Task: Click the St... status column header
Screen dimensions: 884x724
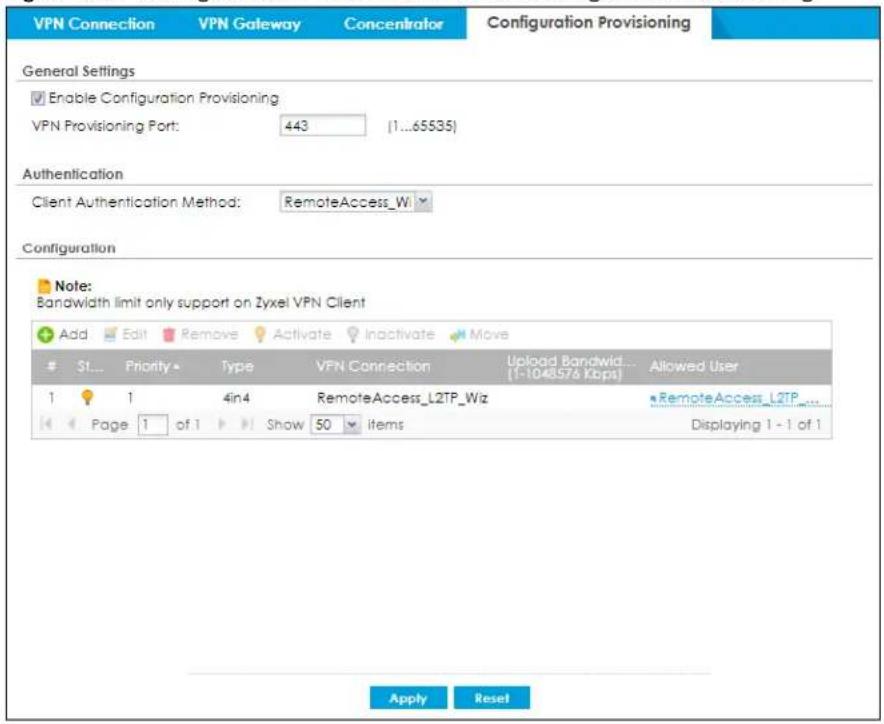Action: (x=90, y=367)
